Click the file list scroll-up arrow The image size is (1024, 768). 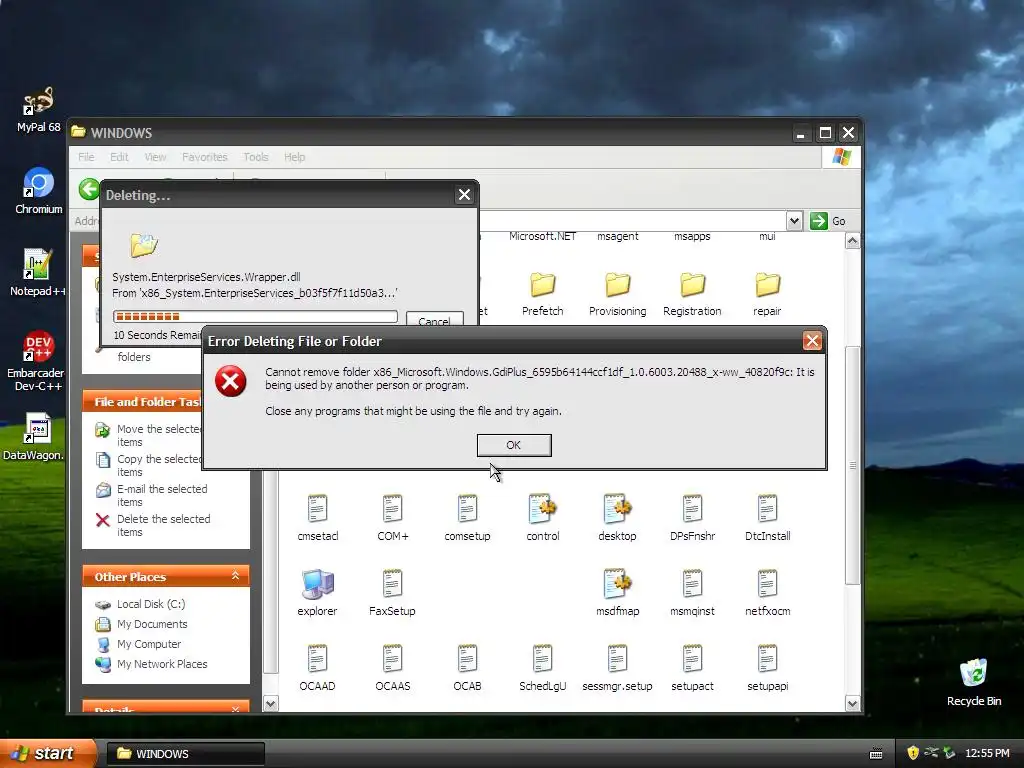click(x=852, y=241)
